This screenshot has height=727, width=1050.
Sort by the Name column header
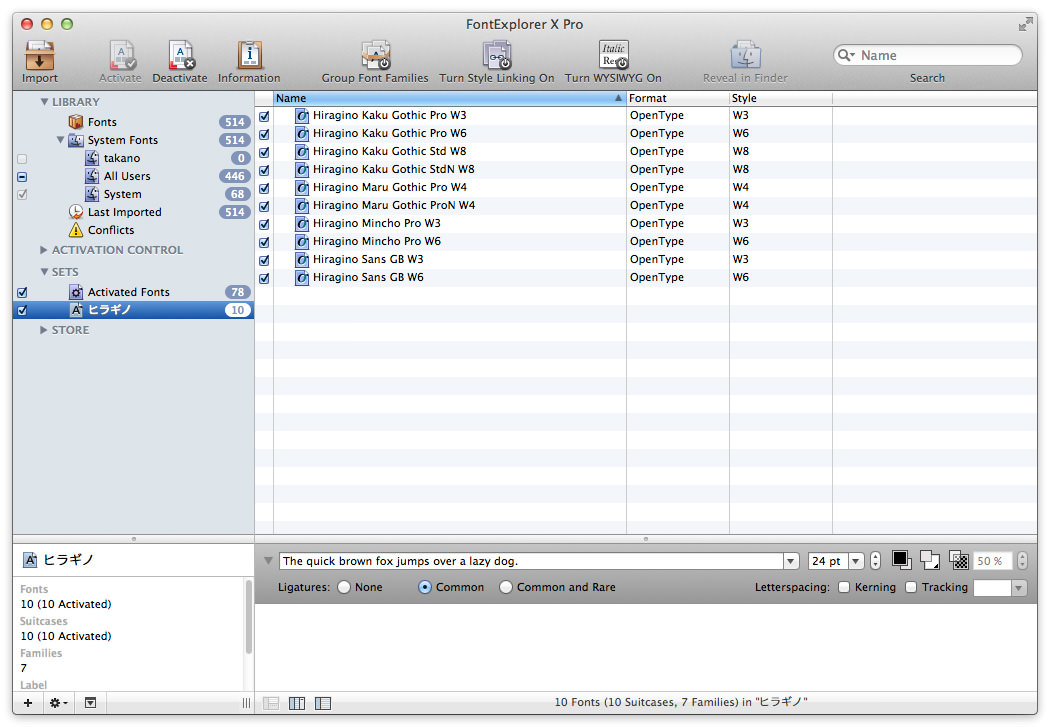coord(449,98)
